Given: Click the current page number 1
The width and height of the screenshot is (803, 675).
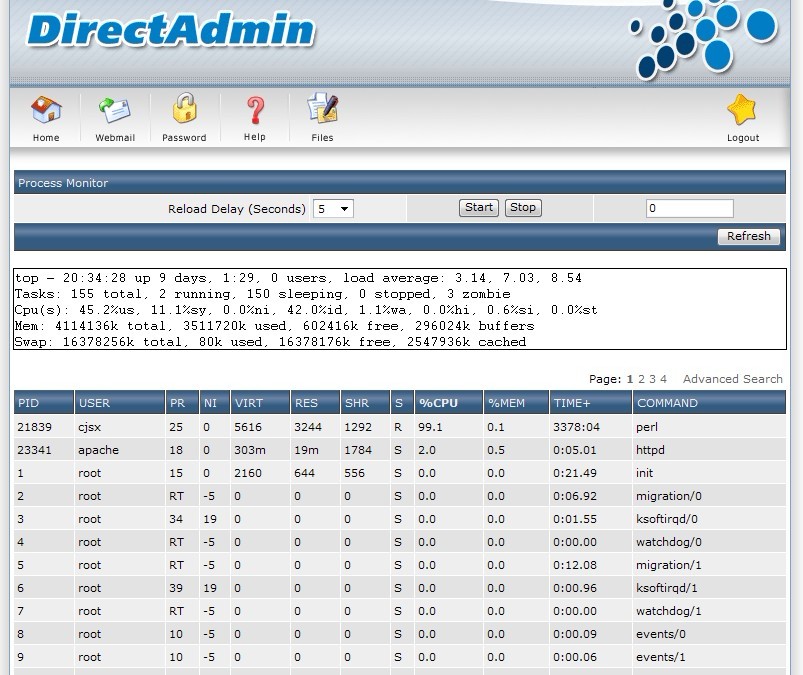Looking at the screenshot, I should [x=630, y=379].
